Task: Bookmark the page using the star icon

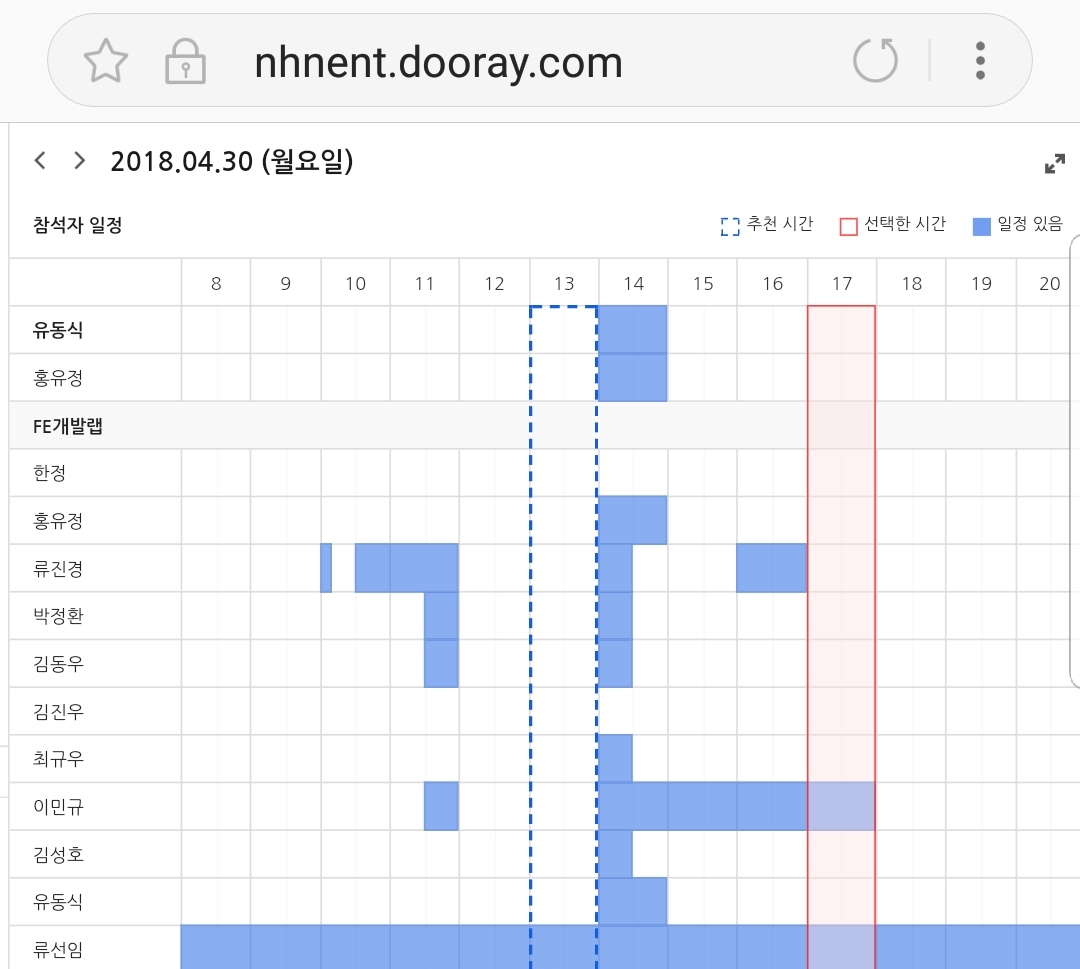Action: 106,60
